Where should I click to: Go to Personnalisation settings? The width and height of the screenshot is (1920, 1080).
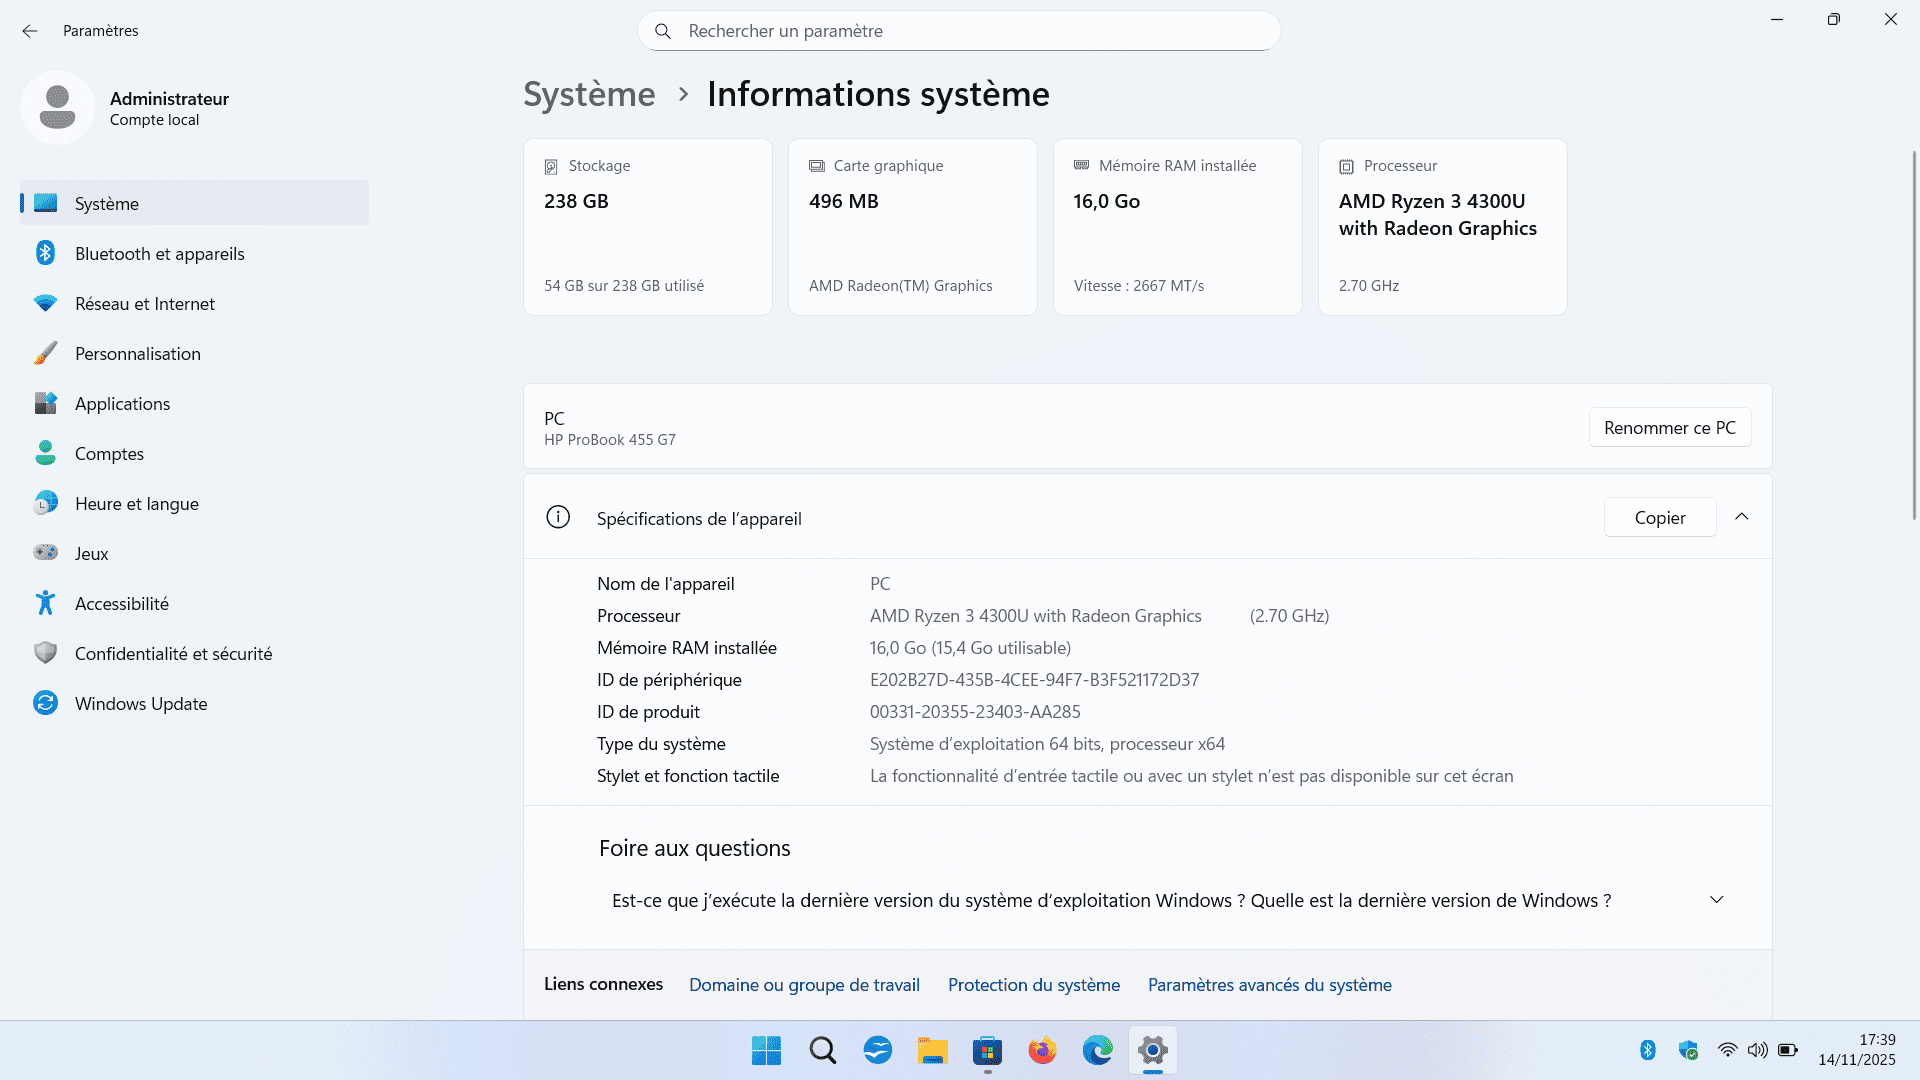(x=137, y=354)
